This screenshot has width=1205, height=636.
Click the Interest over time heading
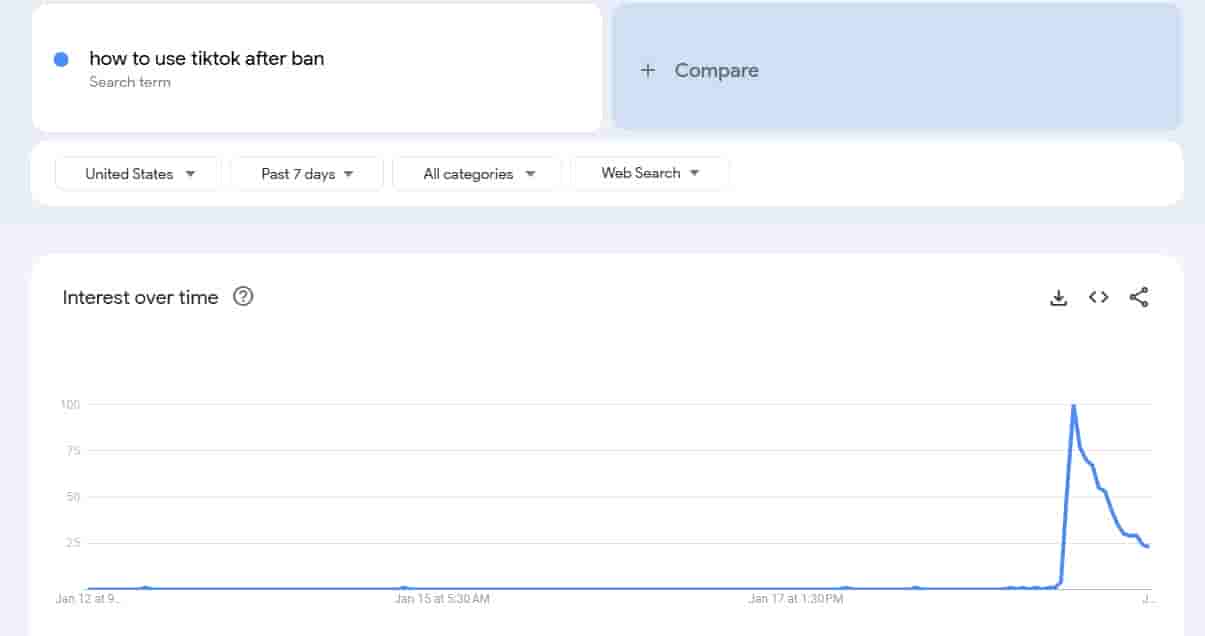(140, 297)
